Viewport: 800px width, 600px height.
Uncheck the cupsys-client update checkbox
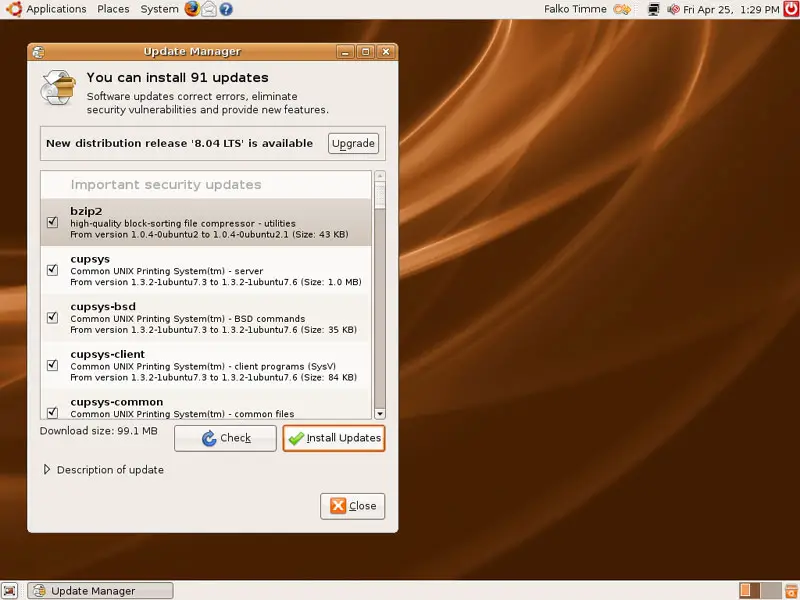(52, 365)
